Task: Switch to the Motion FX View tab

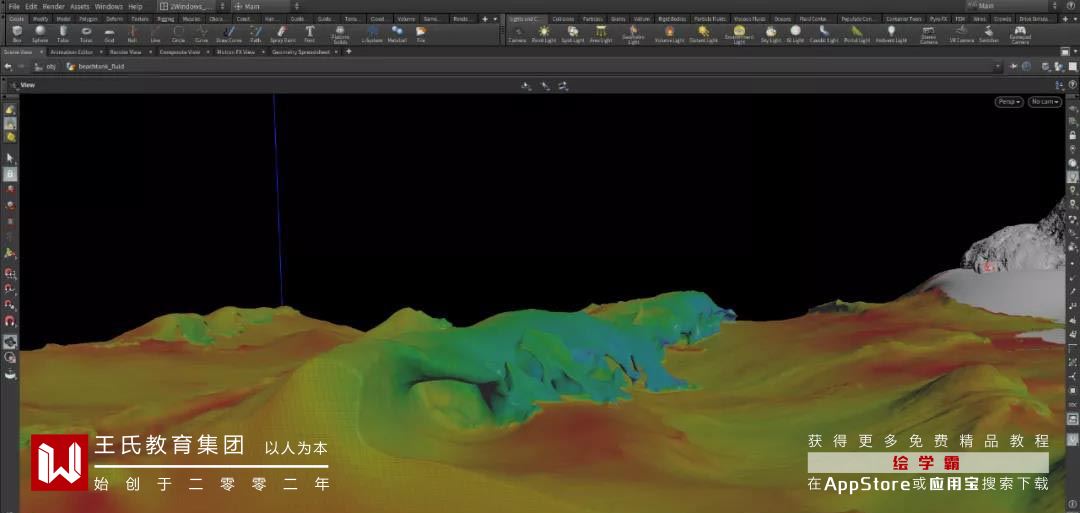Action: [236, 52]
